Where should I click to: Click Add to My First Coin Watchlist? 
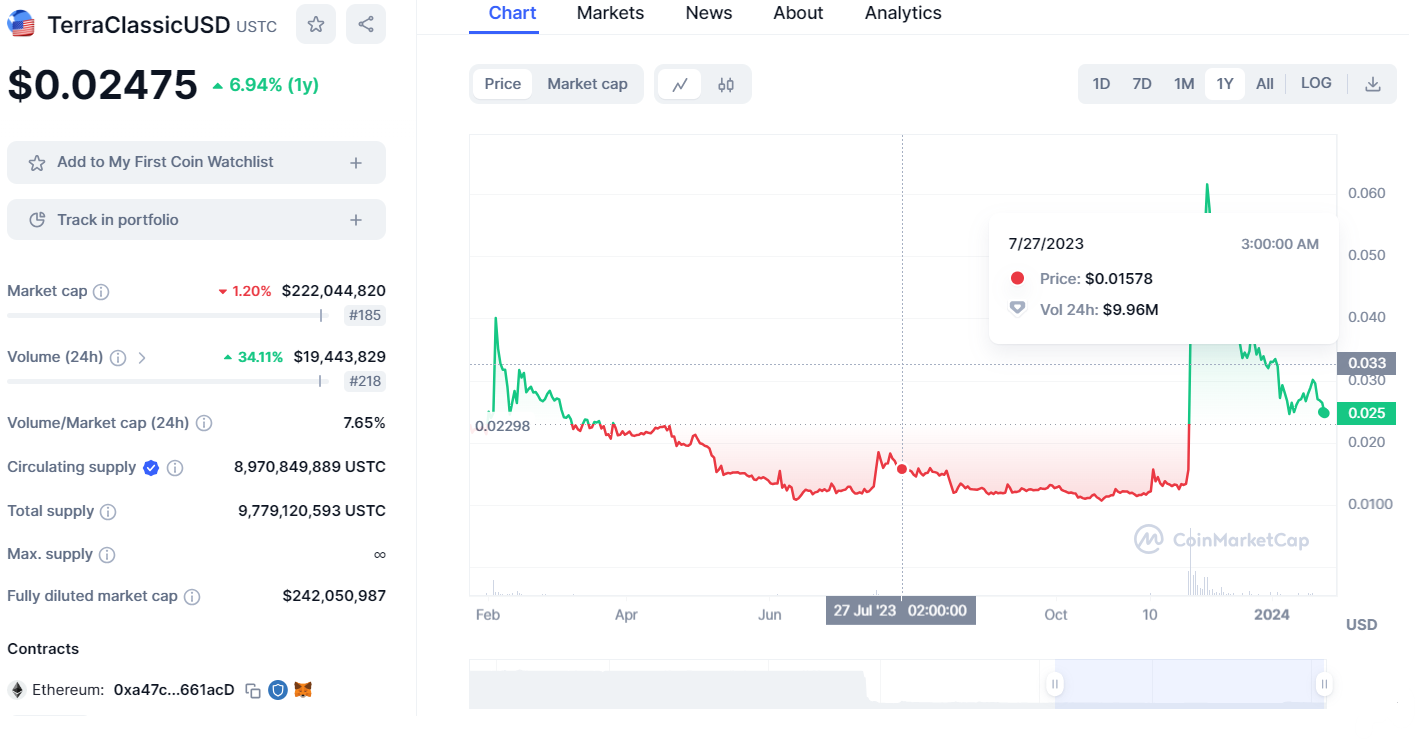(x=196, y=162)
